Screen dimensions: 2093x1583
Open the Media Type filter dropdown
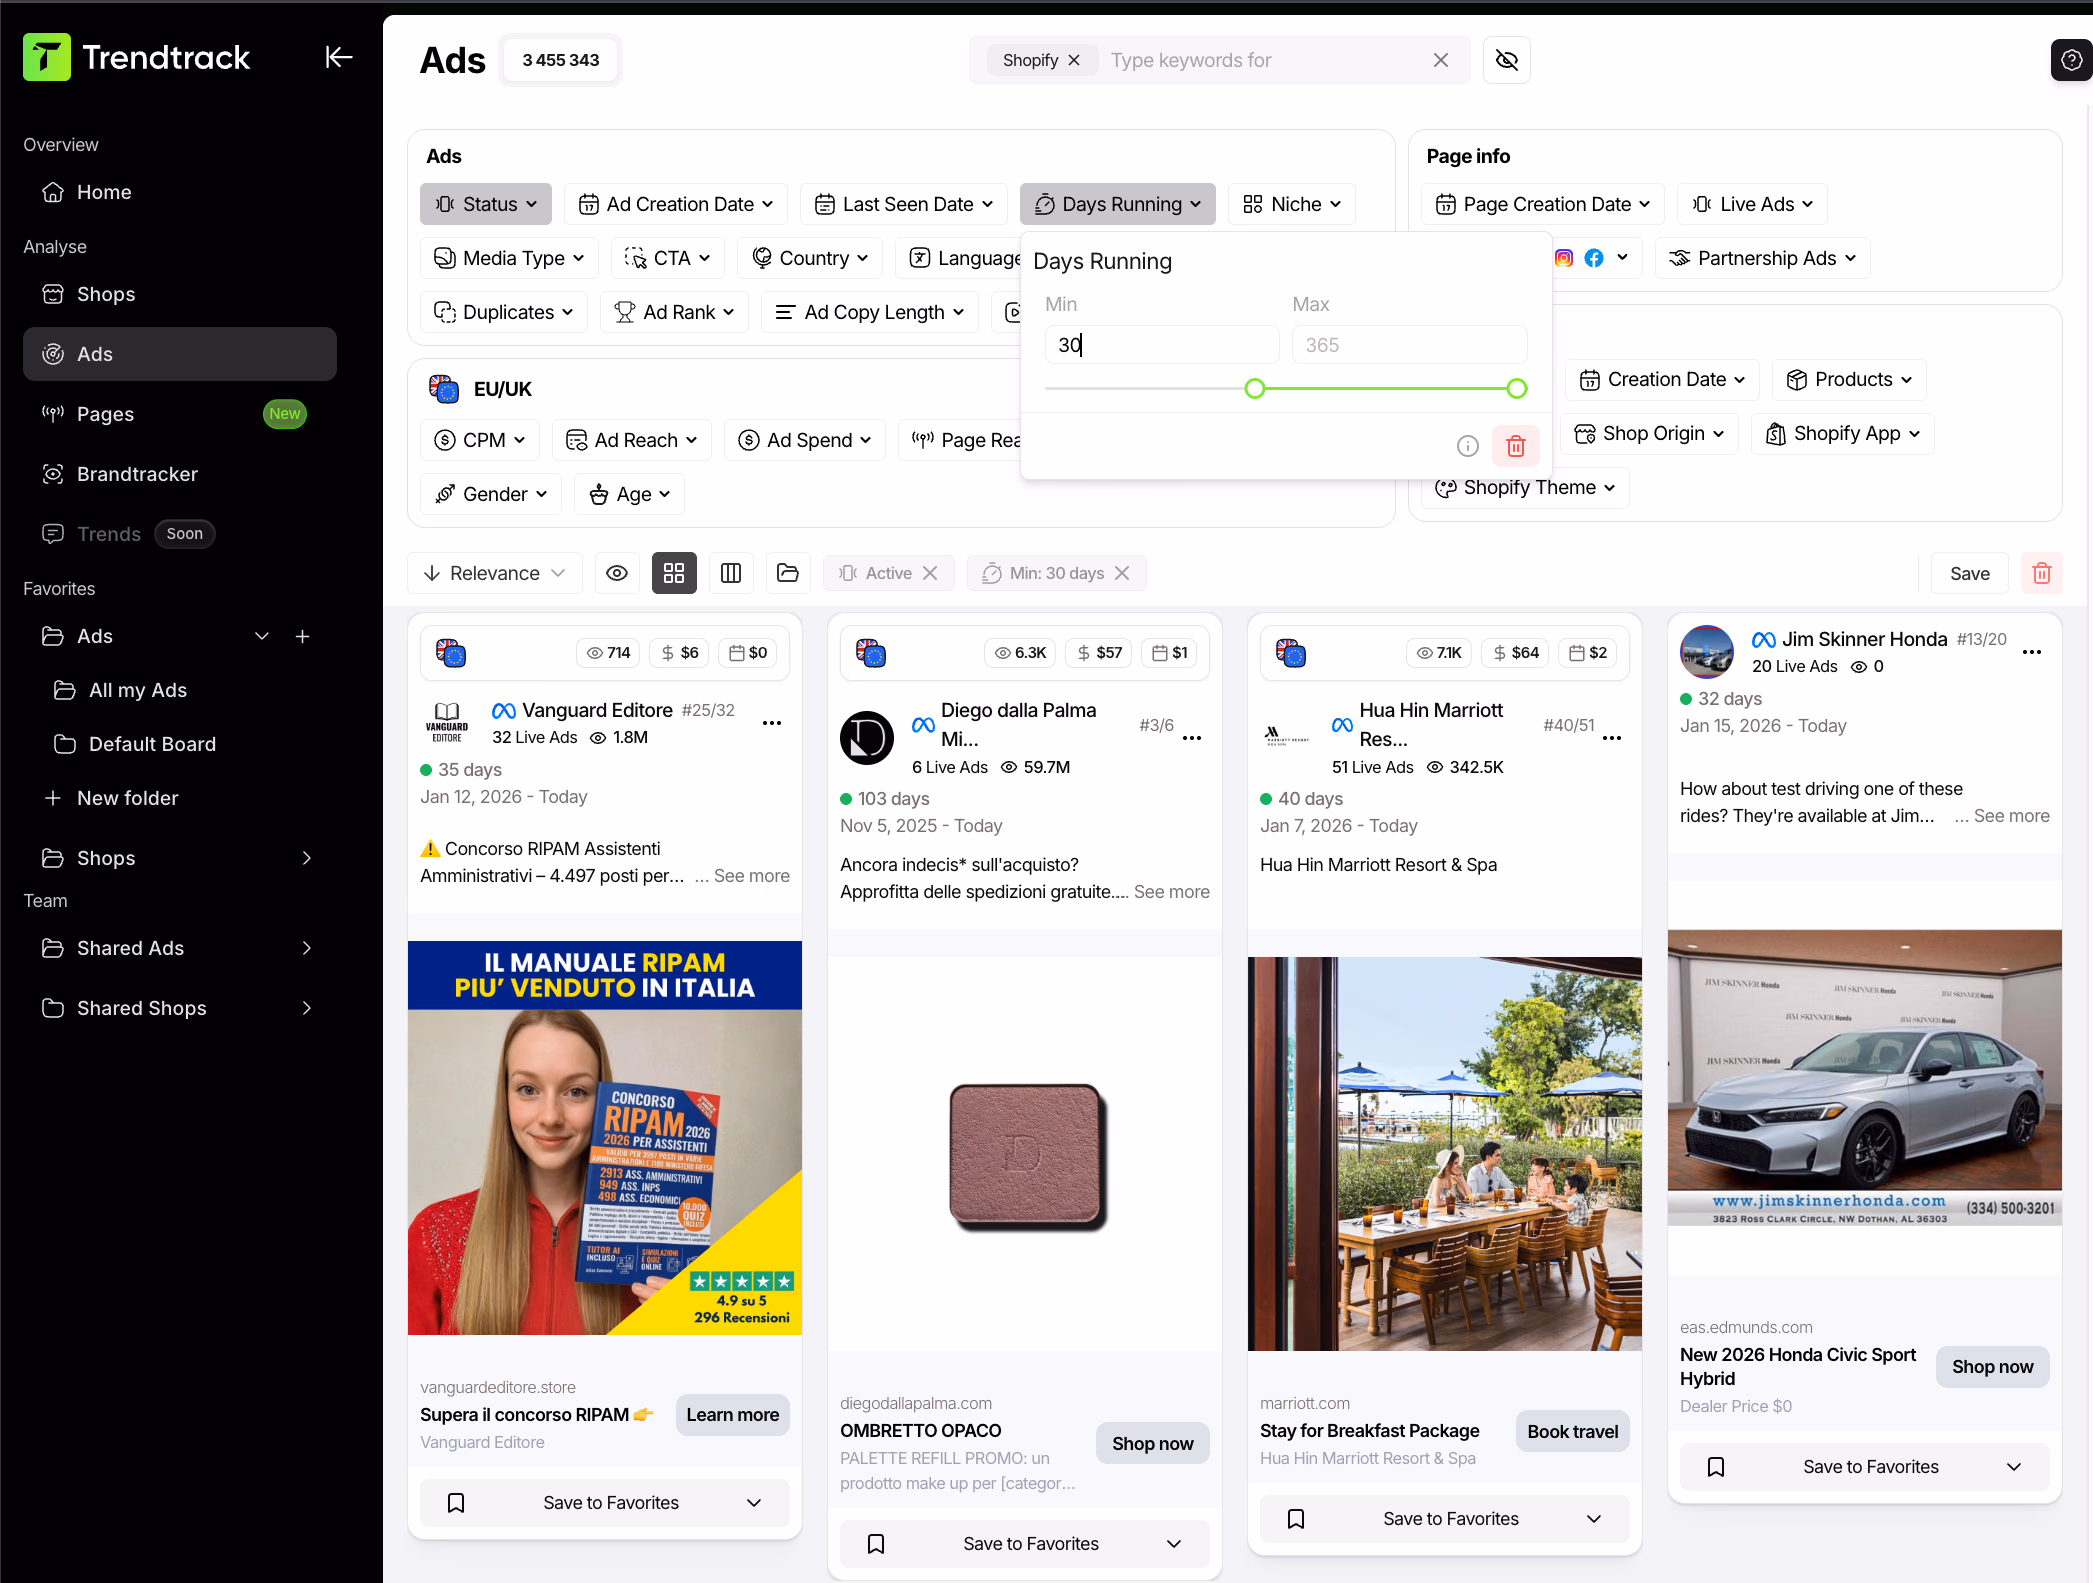(x=508, y=257)
